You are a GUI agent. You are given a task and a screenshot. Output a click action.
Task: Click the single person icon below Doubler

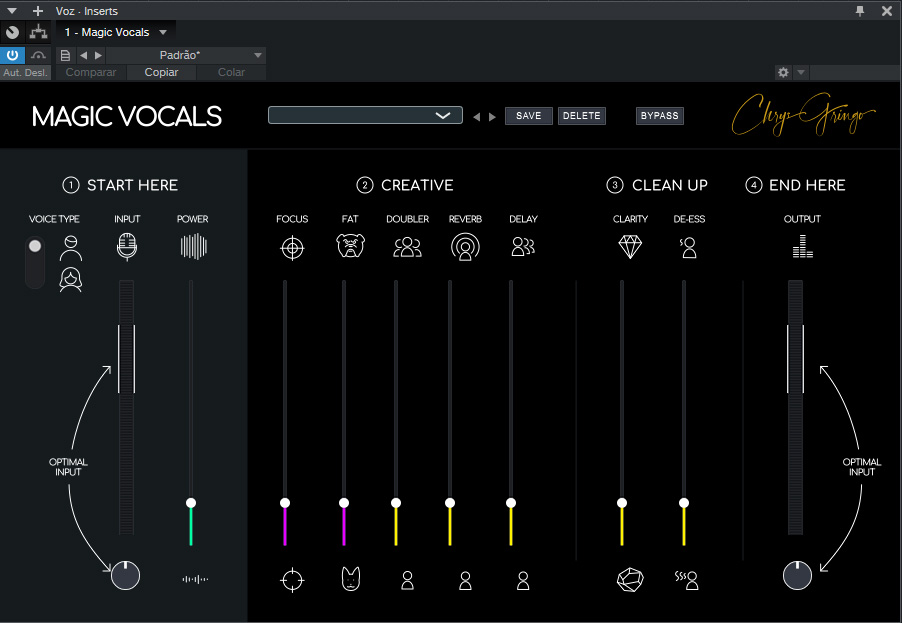tap(407, 580)
